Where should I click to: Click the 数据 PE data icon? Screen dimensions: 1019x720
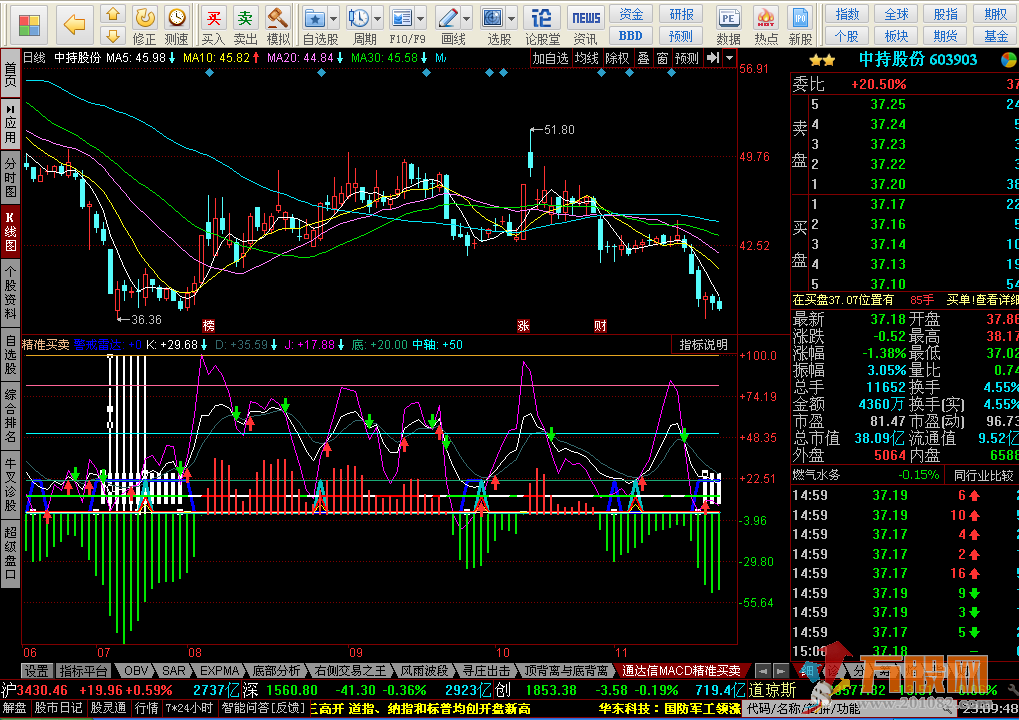pyautogui.click(x=729, y=18)
